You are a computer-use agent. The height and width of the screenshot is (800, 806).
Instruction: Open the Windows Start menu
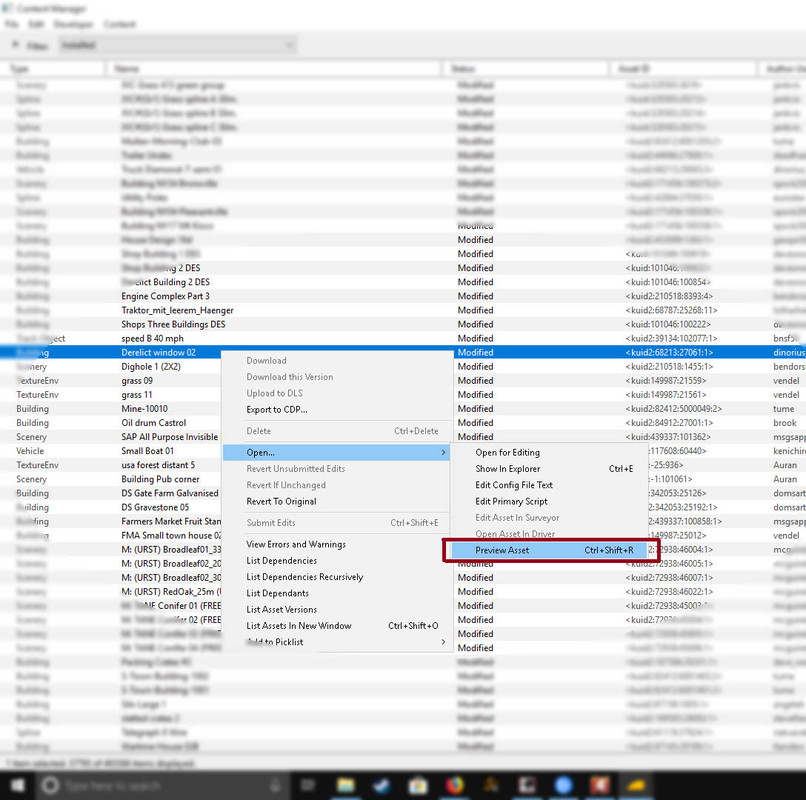pos(17,786)
